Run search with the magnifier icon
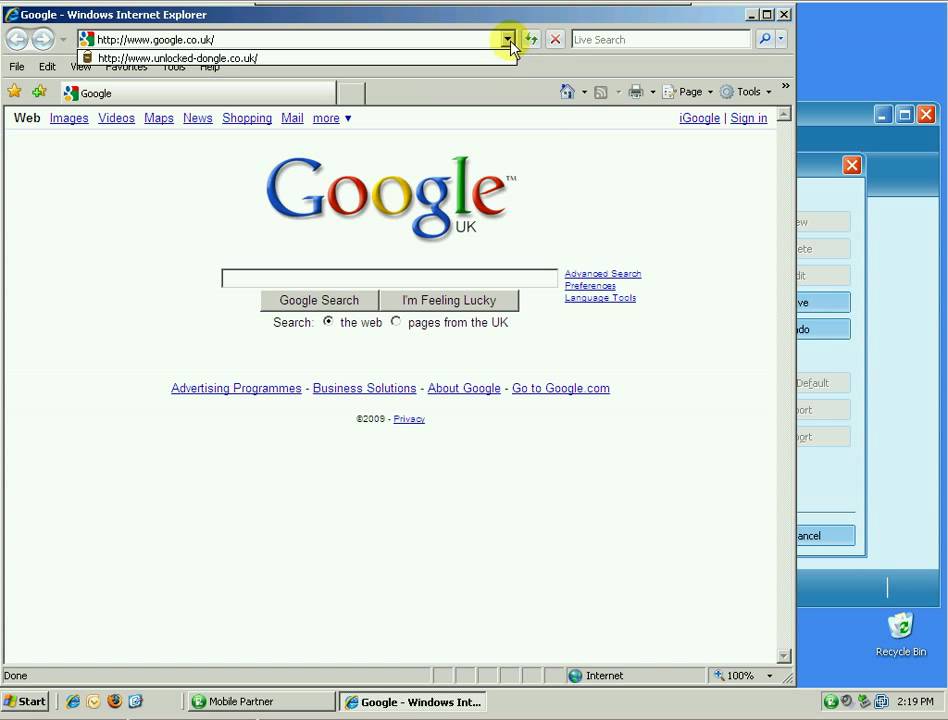Viewport: 948px width, 720px height. pos(764,39)
